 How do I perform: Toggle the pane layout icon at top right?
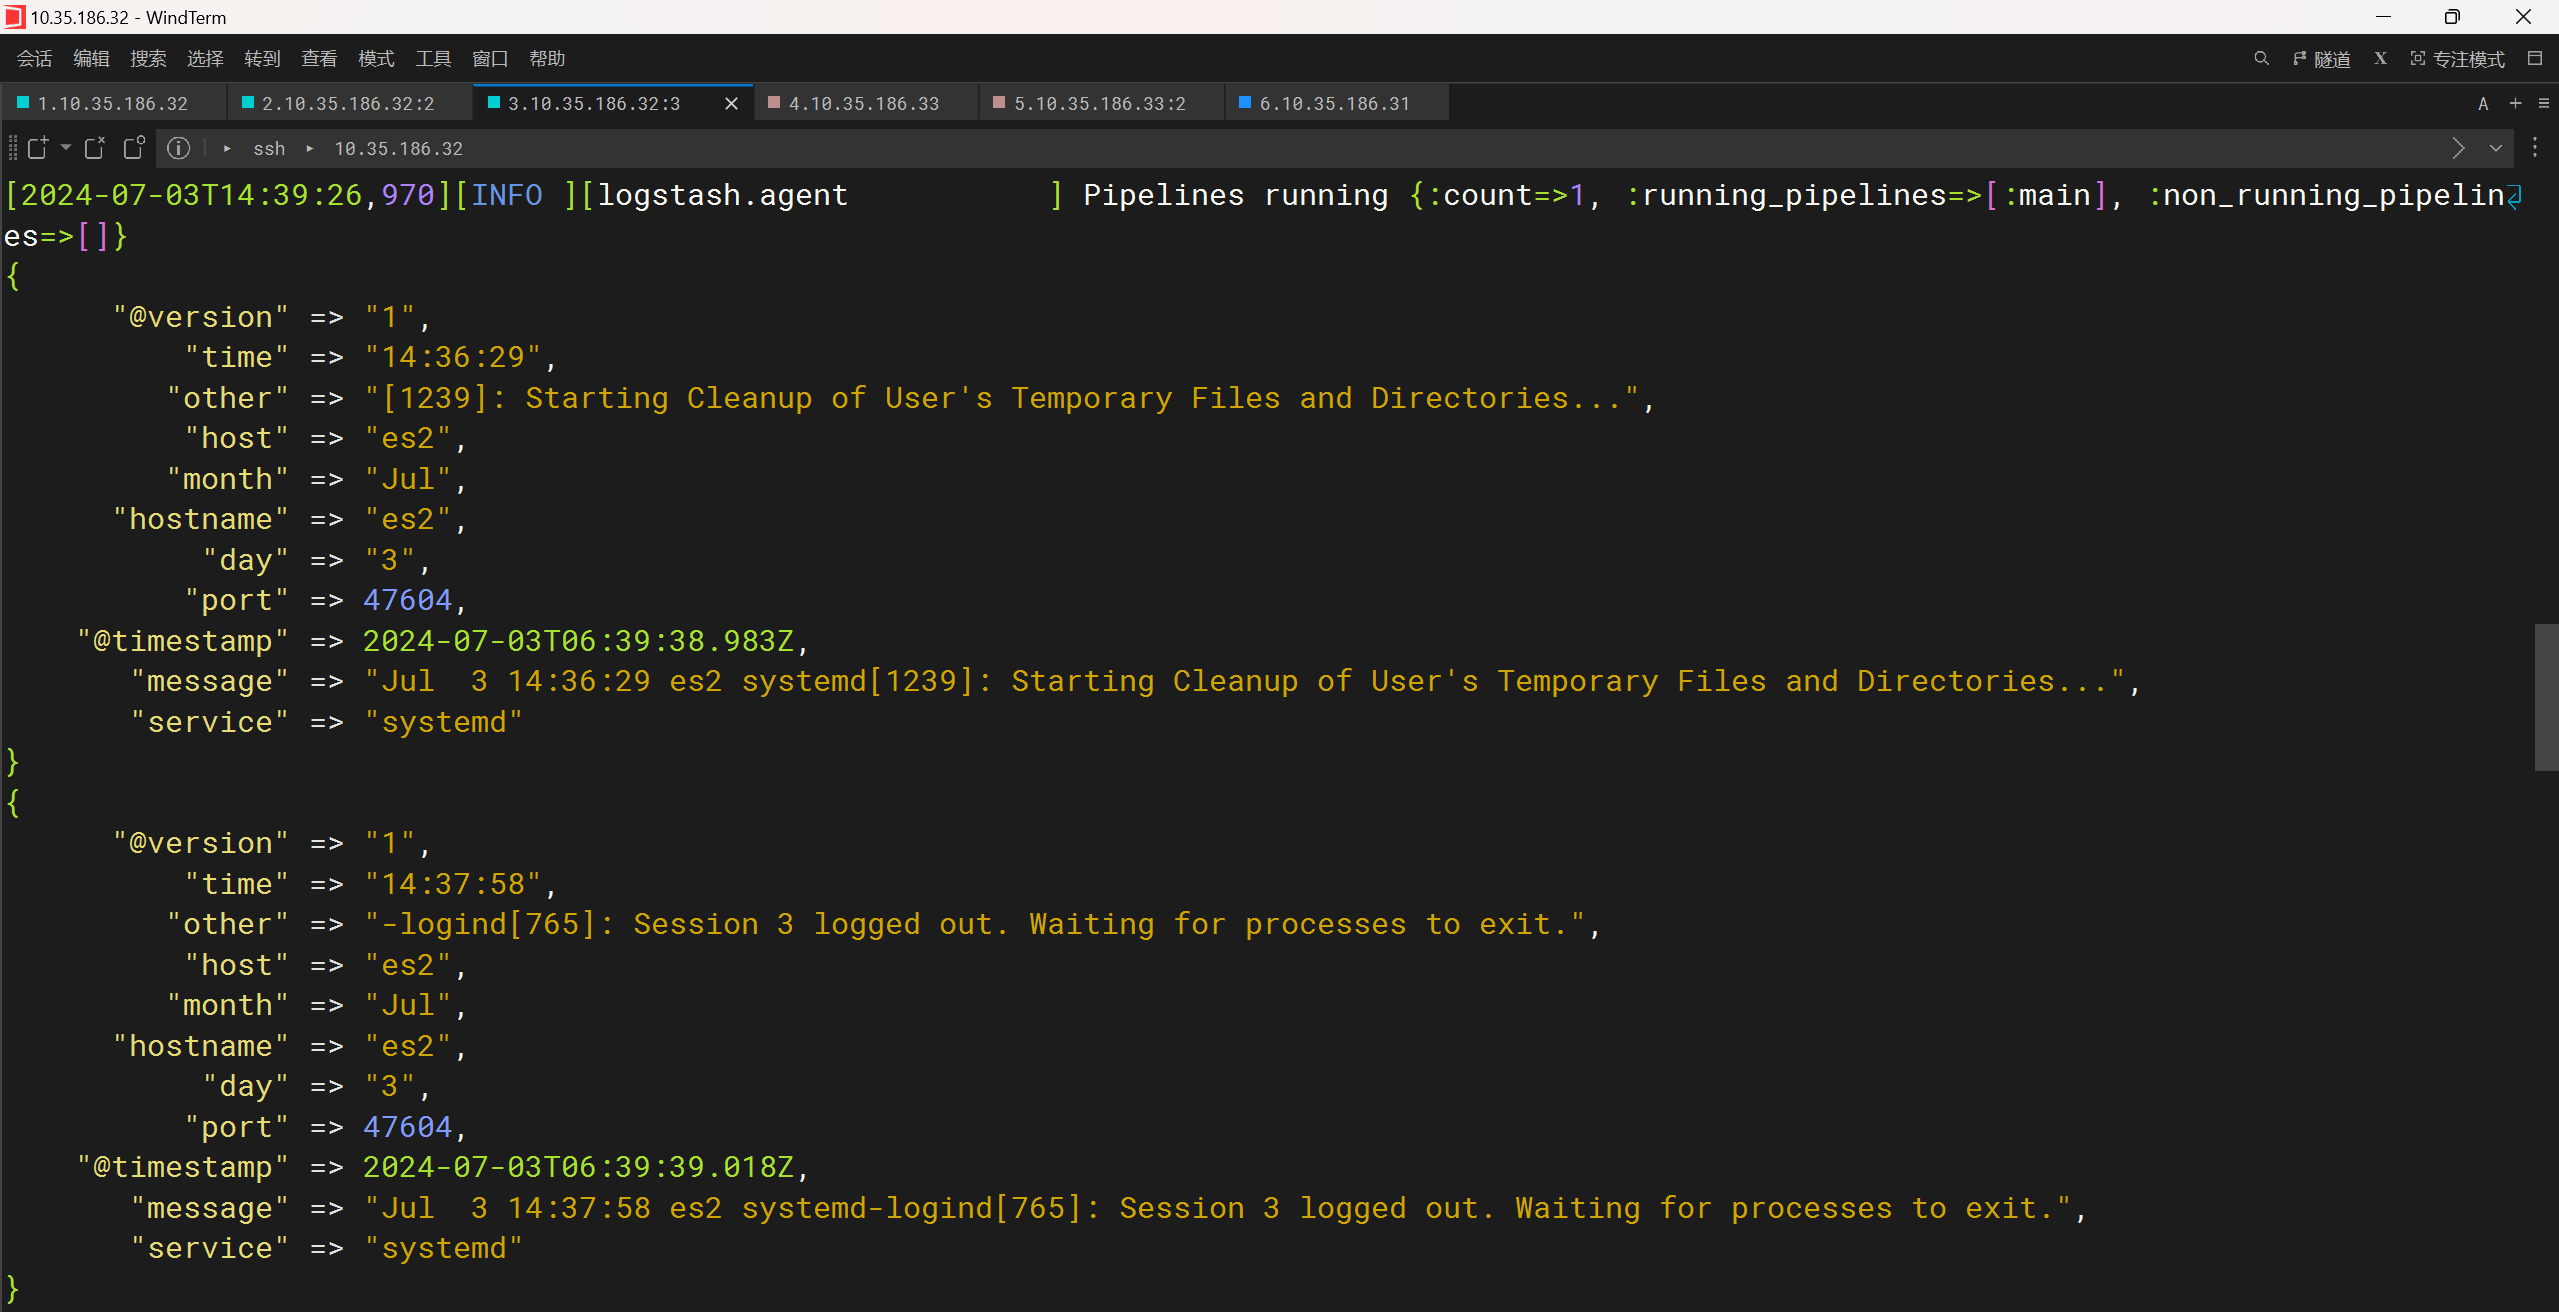point(2535,59)
